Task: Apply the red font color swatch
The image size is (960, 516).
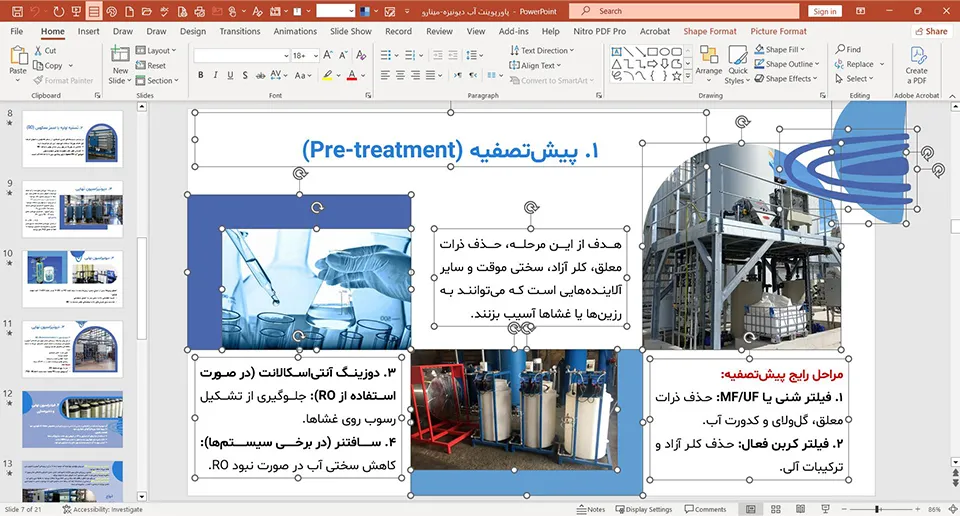Action: [351, 75]
